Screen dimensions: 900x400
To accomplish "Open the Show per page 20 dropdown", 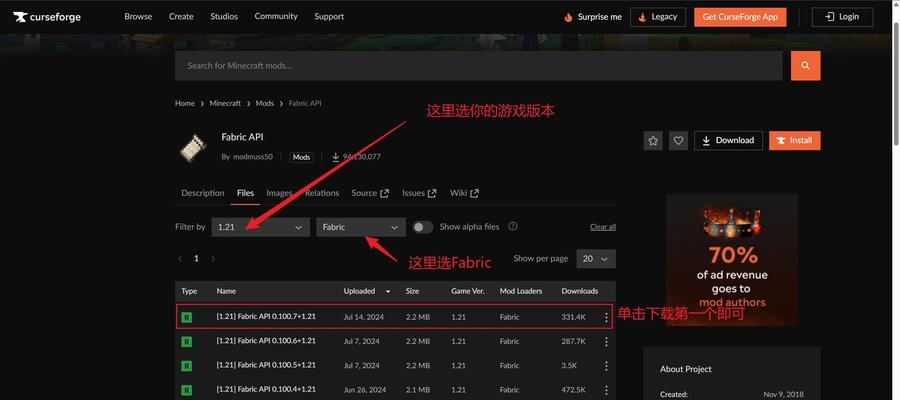I will [x=596, y=259].
